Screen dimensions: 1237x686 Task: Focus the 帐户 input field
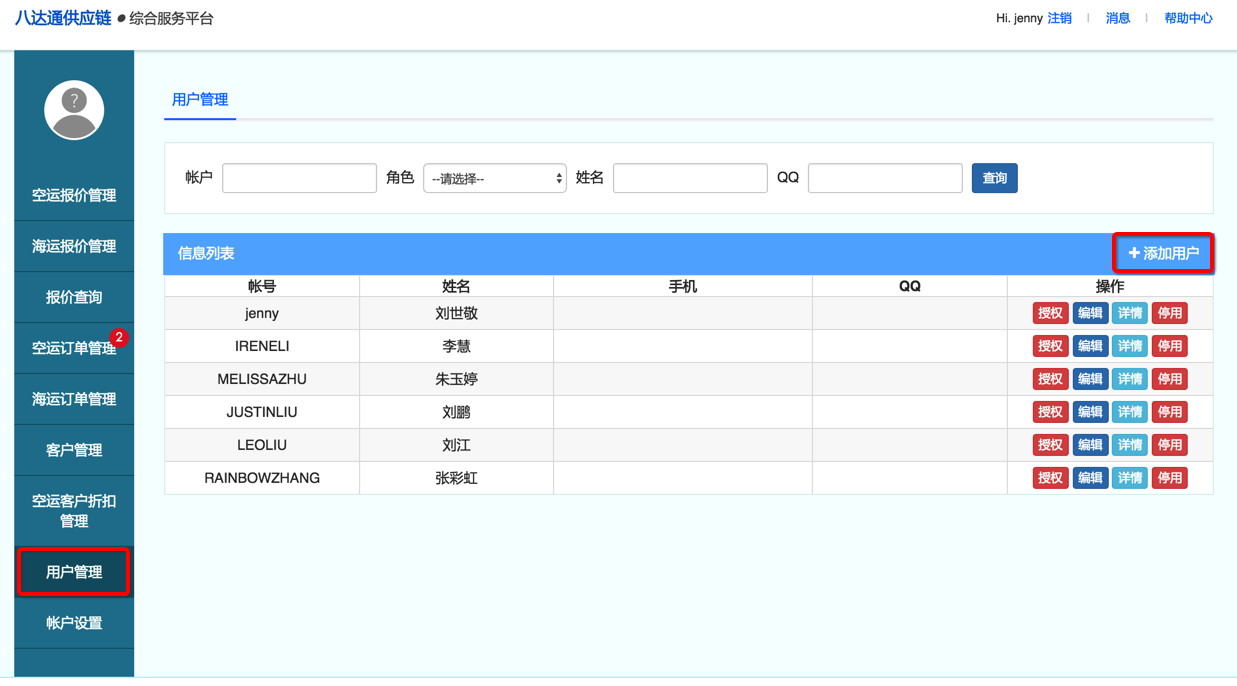click(299, 178)
